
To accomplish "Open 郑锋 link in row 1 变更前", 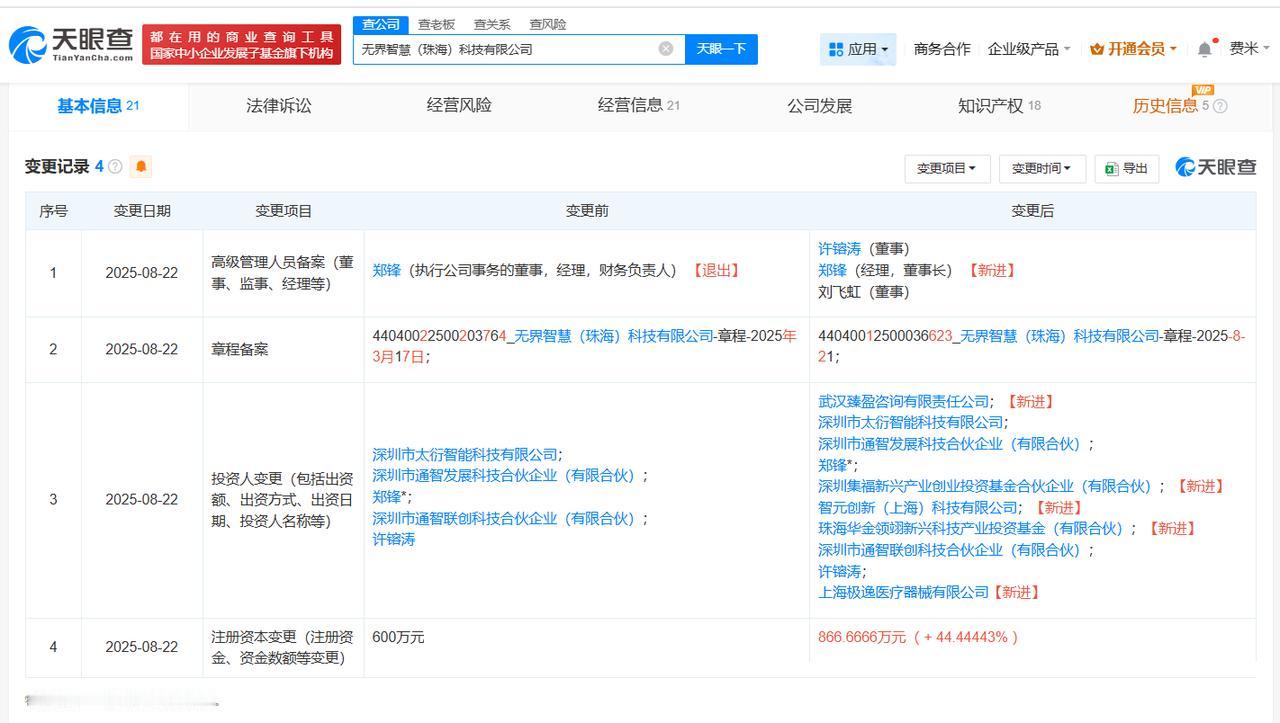I will point(386,270).
